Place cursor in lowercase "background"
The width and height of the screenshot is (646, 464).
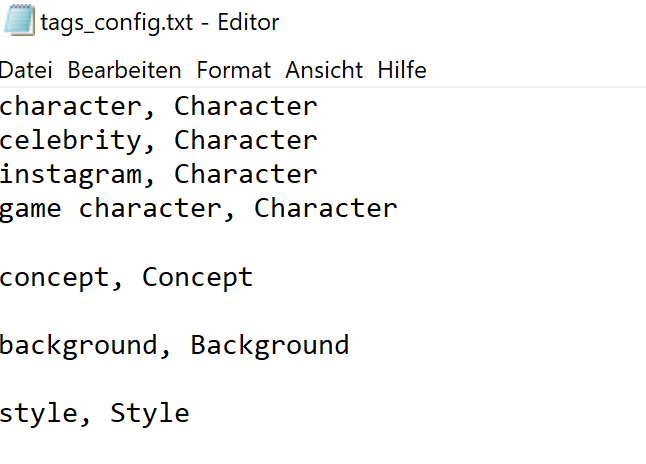tap(79, 345)
